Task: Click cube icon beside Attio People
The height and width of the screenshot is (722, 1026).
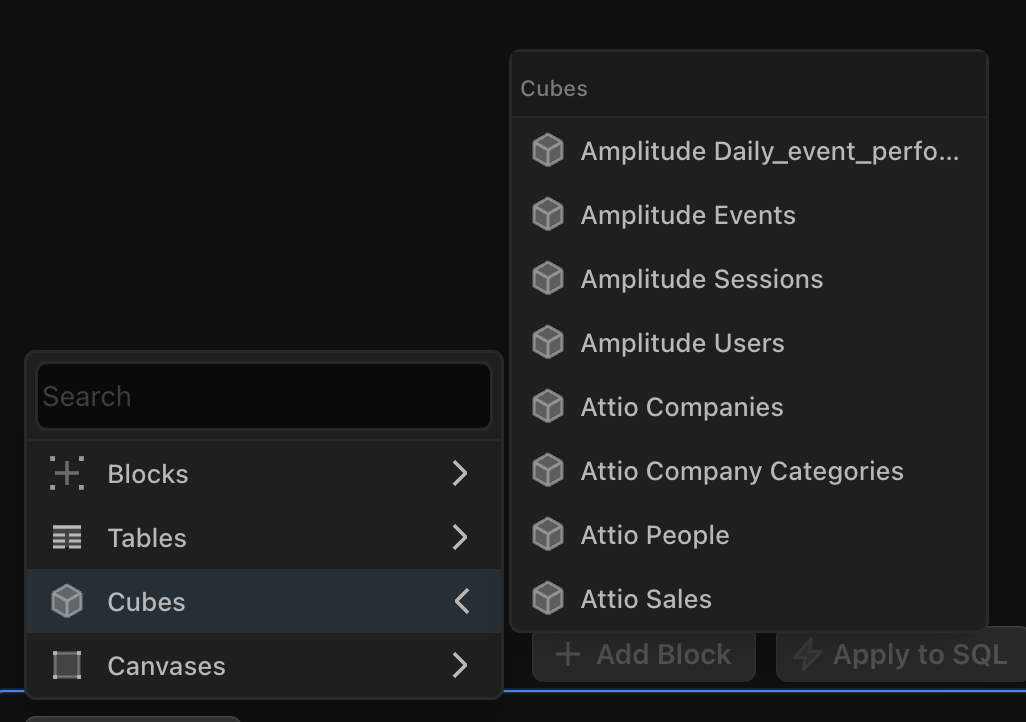Action: pyautogui.click(x=548, y=535)
